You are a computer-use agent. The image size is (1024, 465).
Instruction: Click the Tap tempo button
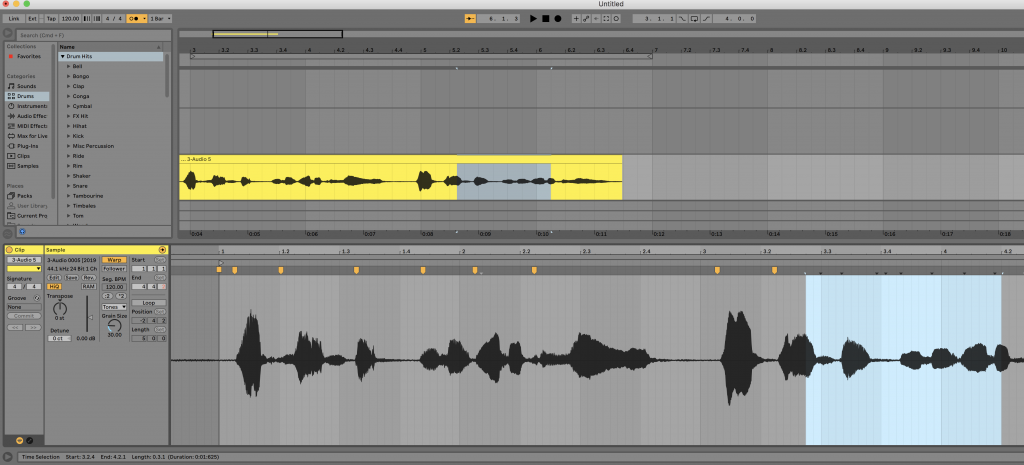(x=51, y=18)
